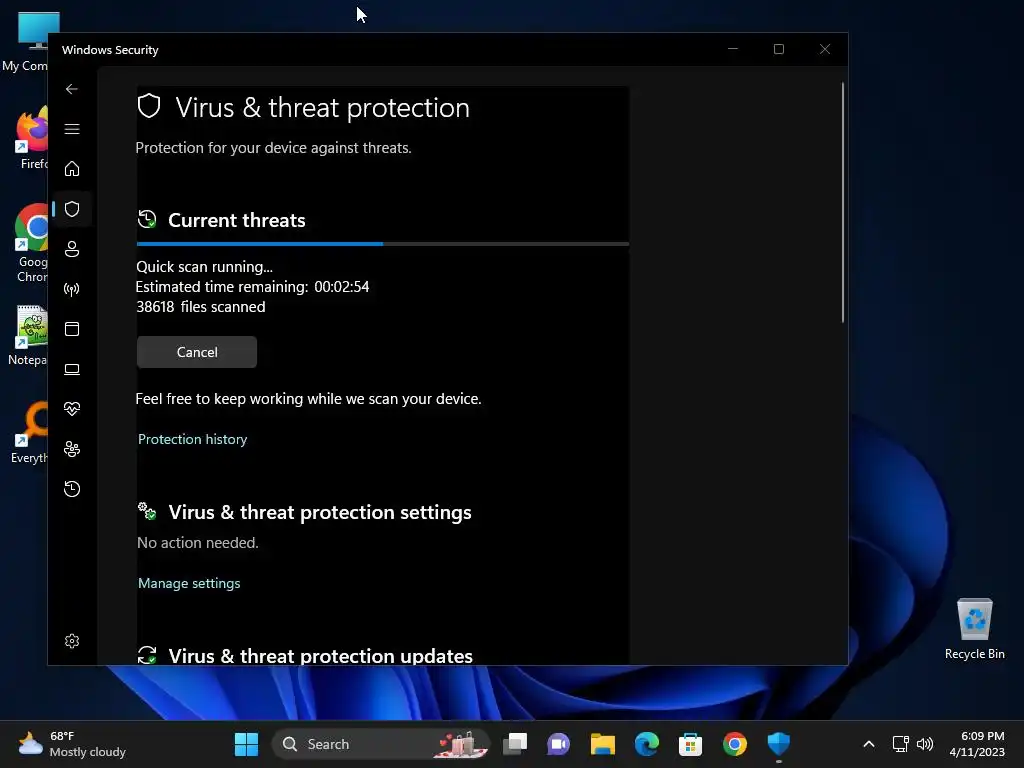This screenshot has height=768, width=1024.
Task: Open the Home section in sidebar
Action: point(72,169)
